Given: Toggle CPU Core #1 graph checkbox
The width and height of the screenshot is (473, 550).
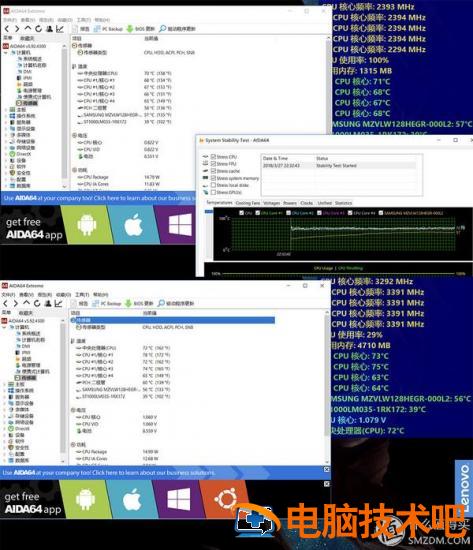Looking at the screenshot, I should (x=258, y=213).
